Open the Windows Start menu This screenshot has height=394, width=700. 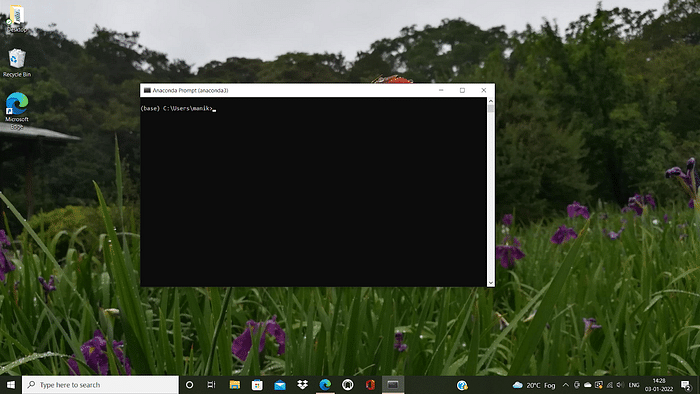[11, 385]
